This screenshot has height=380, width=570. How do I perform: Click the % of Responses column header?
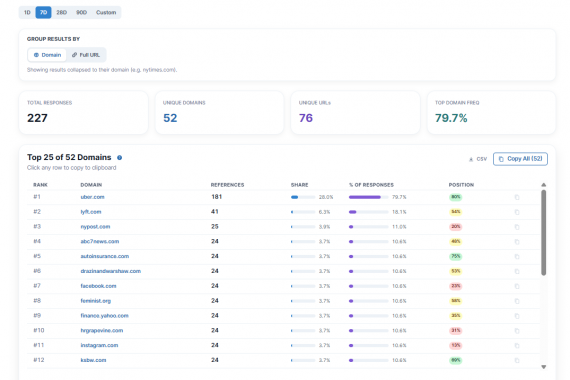371,185
